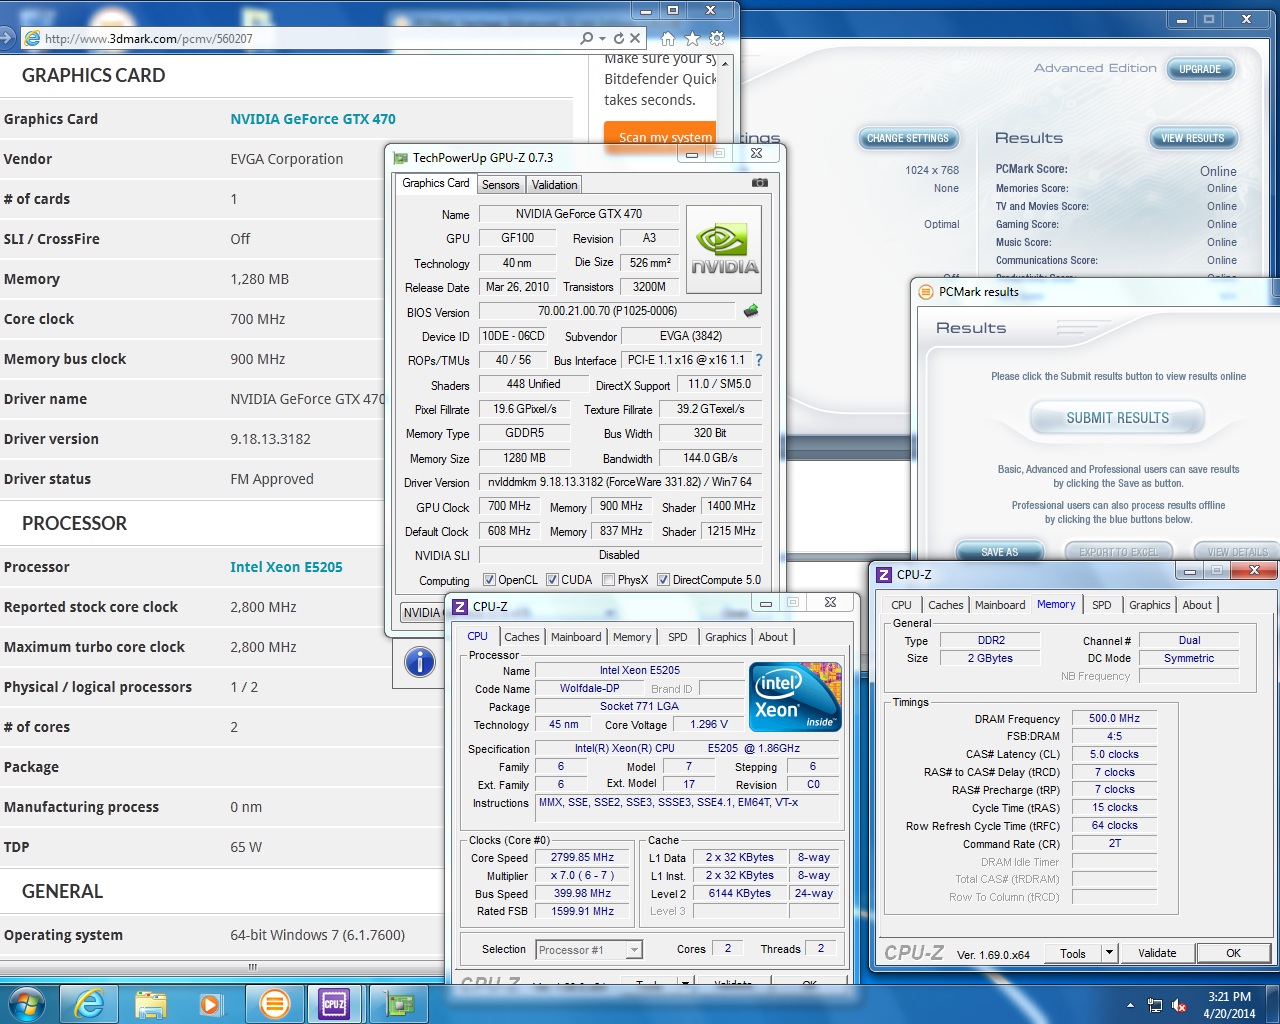
Task: Refresh the 3dmark page in the browser
Action: pos(619,38)
